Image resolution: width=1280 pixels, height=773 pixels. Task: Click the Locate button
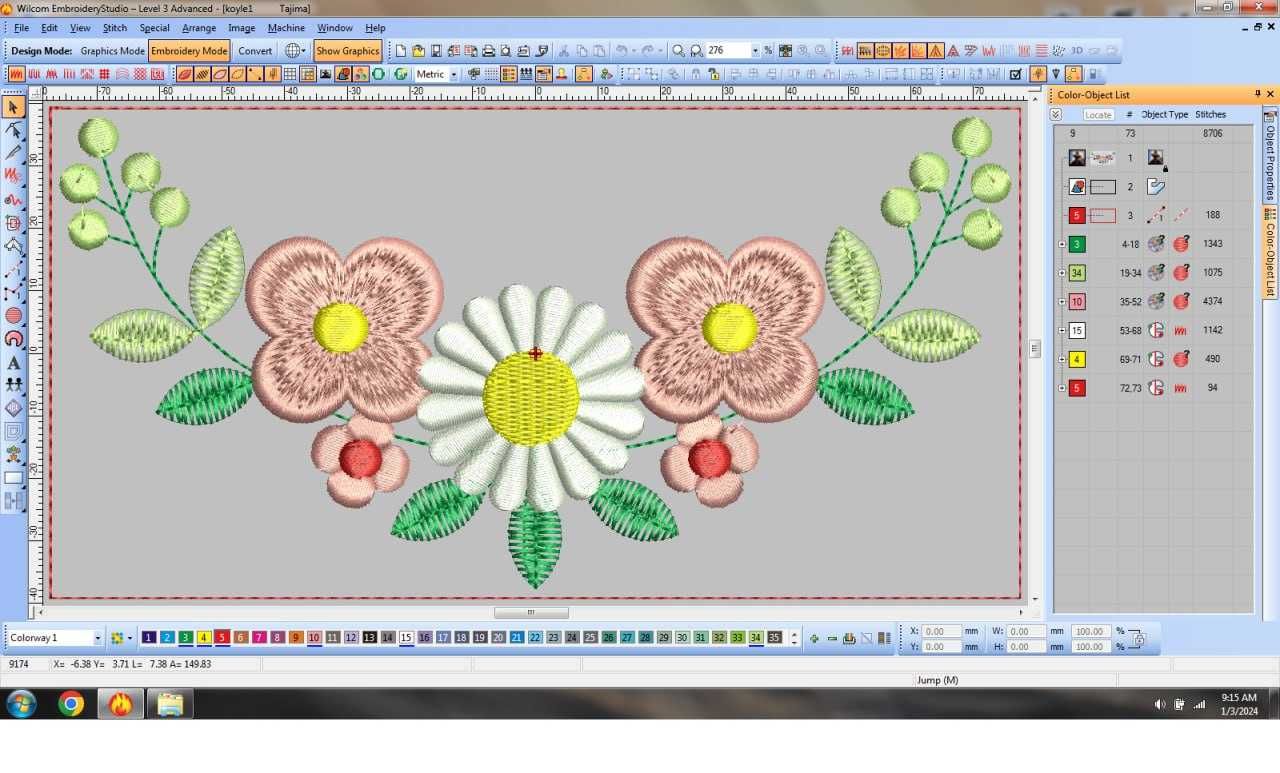pos(1098,115)
